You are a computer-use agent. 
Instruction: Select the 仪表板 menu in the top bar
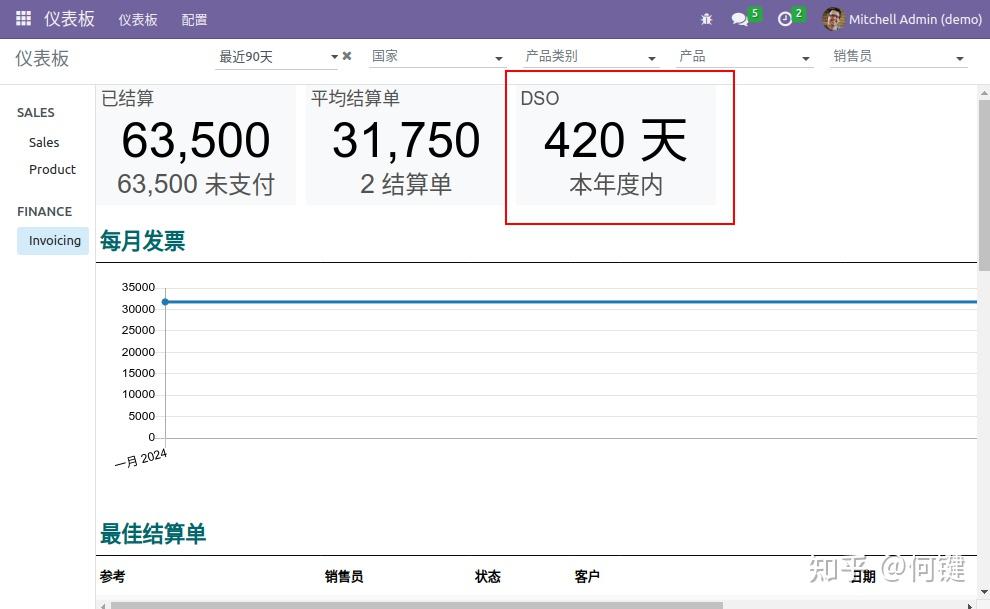pos(137,19)
